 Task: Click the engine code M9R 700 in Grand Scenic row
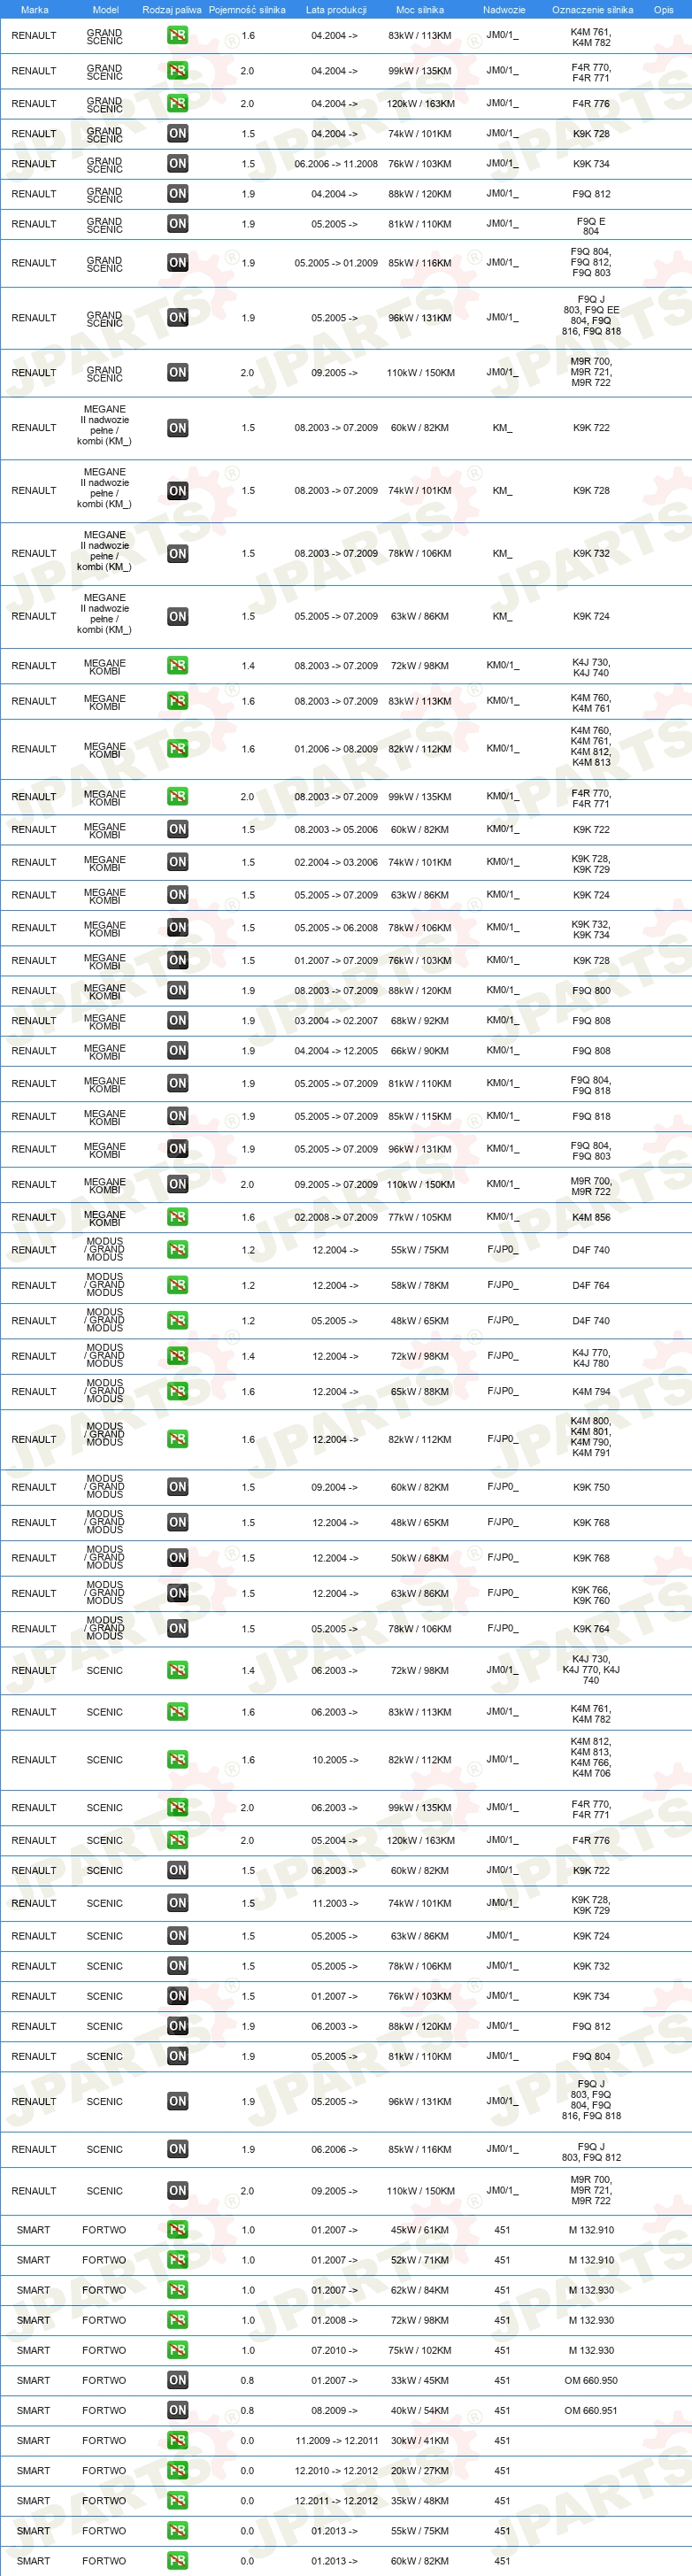(591, 362)
